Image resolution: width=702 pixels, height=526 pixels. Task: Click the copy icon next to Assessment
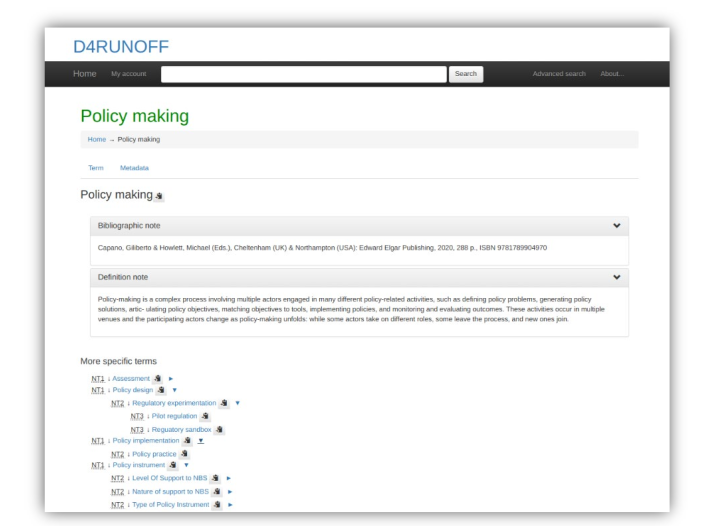click(158, 379)
